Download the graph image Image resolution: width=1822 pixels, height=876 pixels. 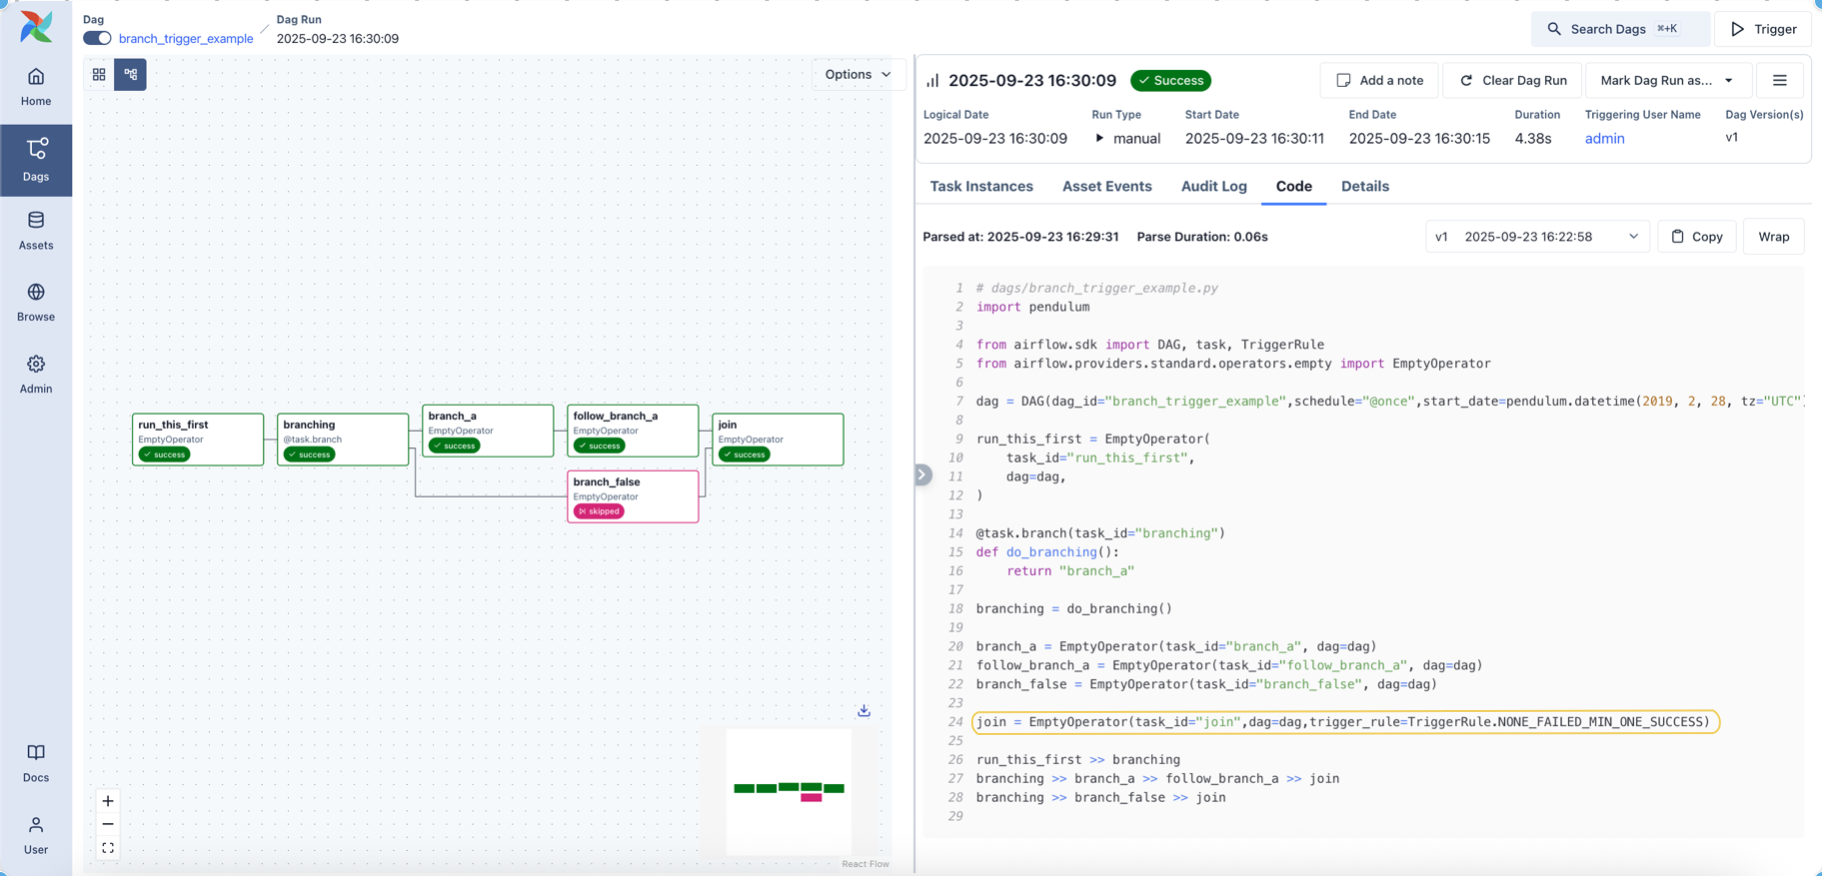[864, 711]
